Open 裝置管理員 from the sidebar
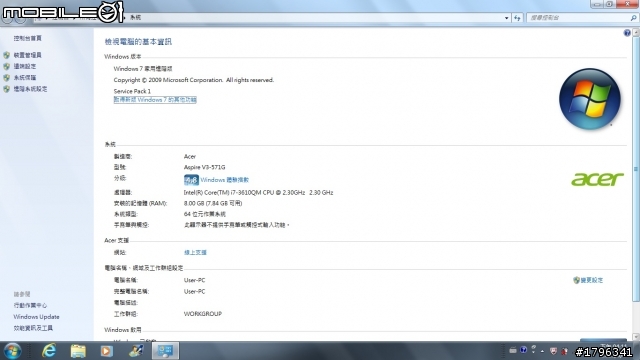The height and width of the screenshot is (360, 640). [27, 55]
